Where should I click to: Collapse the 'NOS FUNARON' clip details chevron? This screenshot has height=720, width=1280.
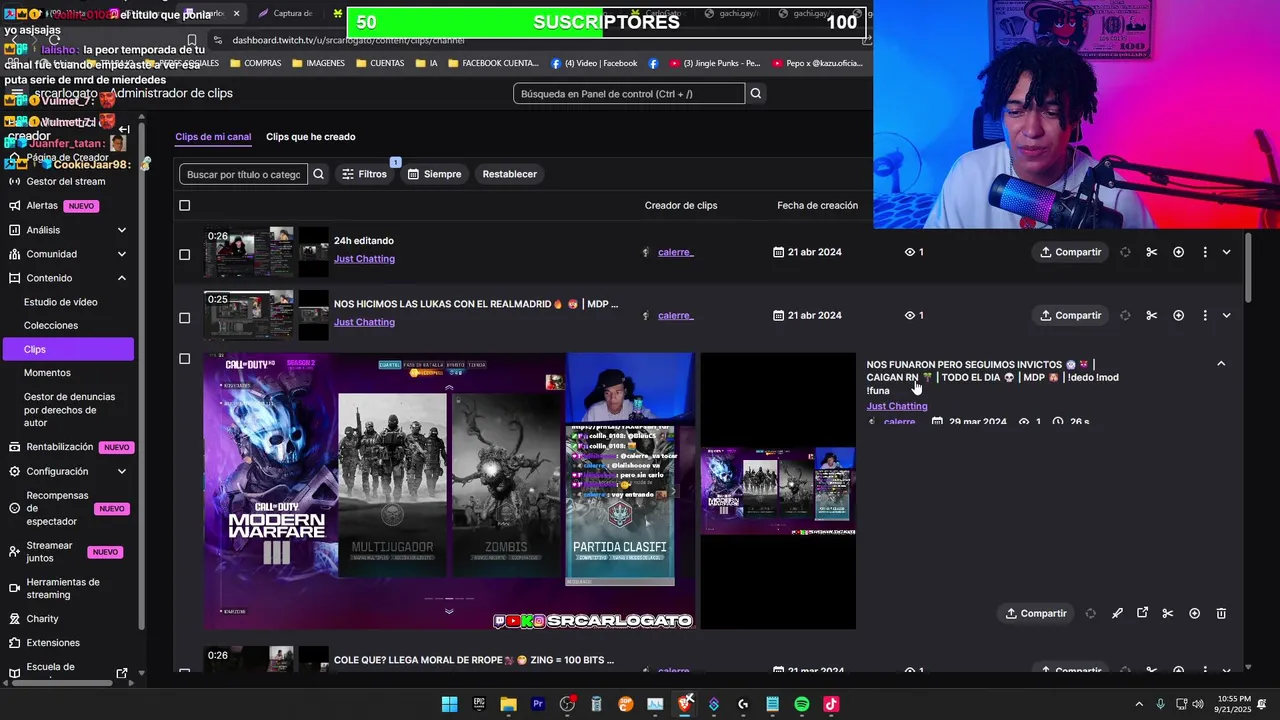(1221, 364)
